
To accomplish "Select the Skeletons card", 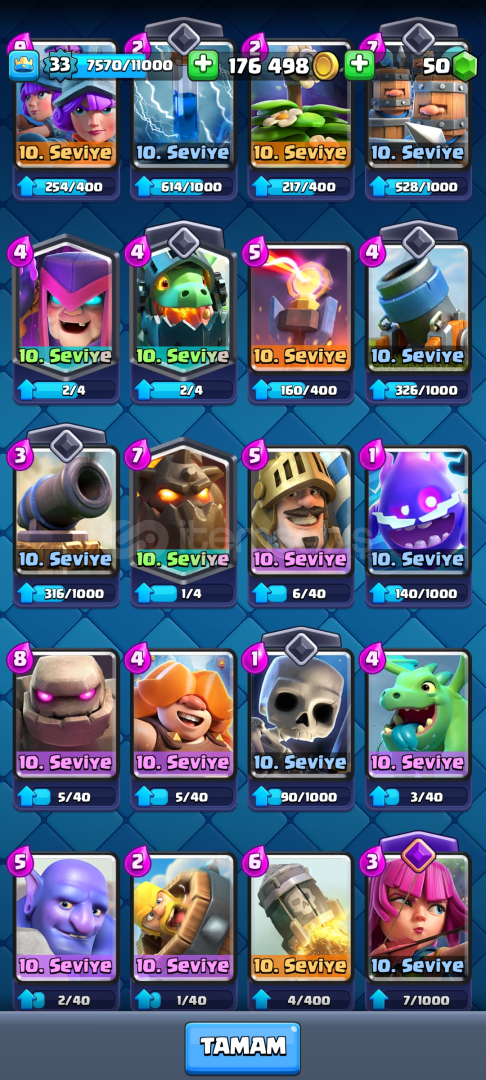I will point(301,714).
